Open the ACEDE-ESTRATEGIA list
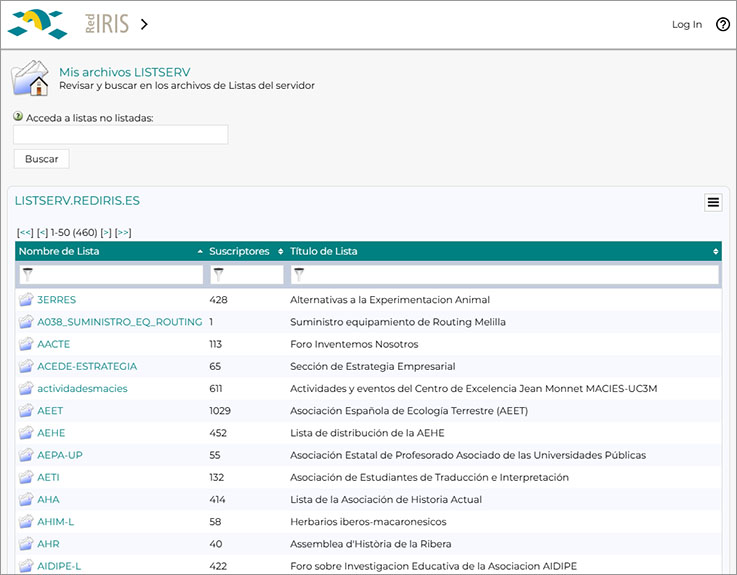This screenshot has height=575, width=737. pyautogui.click(x=87, y=366)
